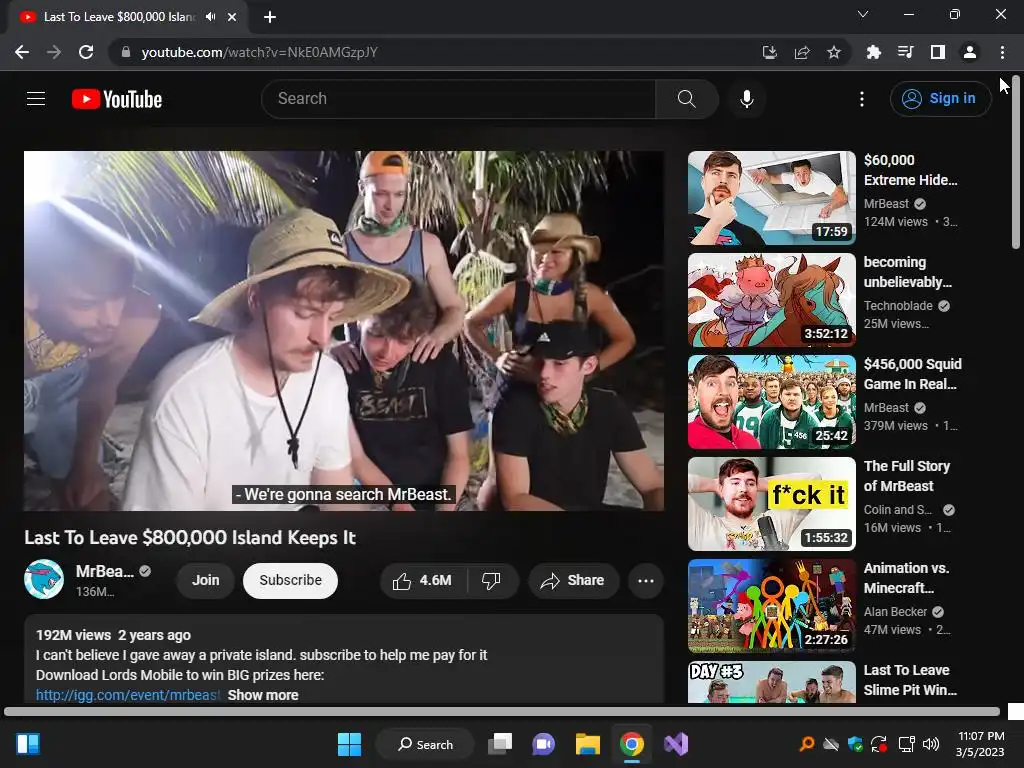Open YouTube settings three-dot menu
The width and height of the screenshot is (1024, 768).
[x=862, y=99]
